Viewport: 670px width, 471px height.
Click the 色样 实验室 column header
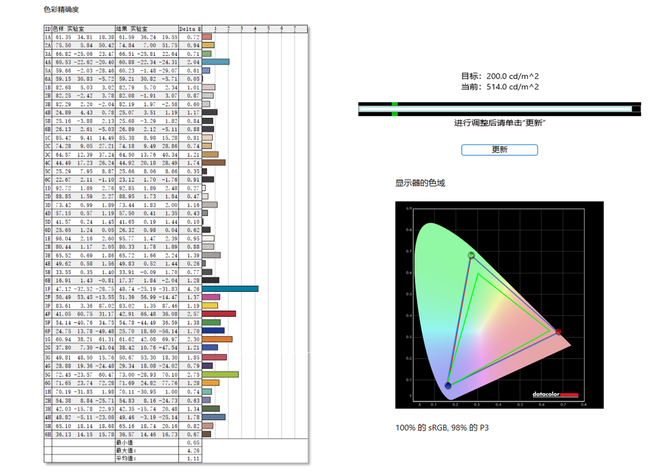tap(83, 29)
